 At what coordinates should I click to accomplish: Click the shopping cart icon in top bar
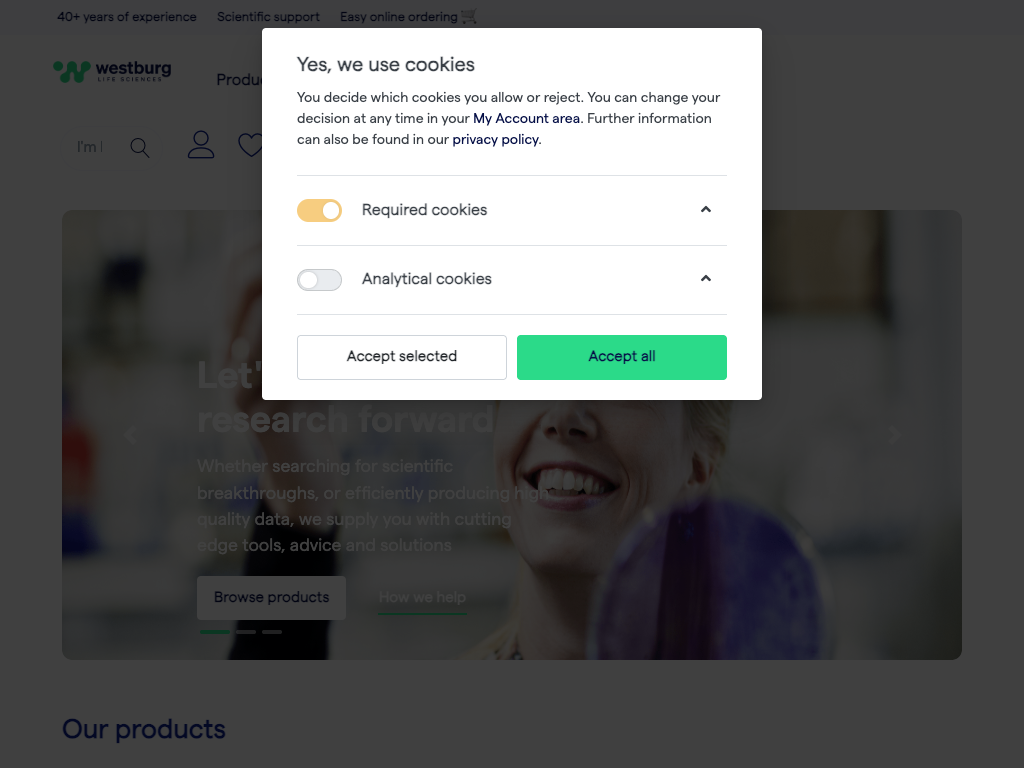(x=469, y=17)
